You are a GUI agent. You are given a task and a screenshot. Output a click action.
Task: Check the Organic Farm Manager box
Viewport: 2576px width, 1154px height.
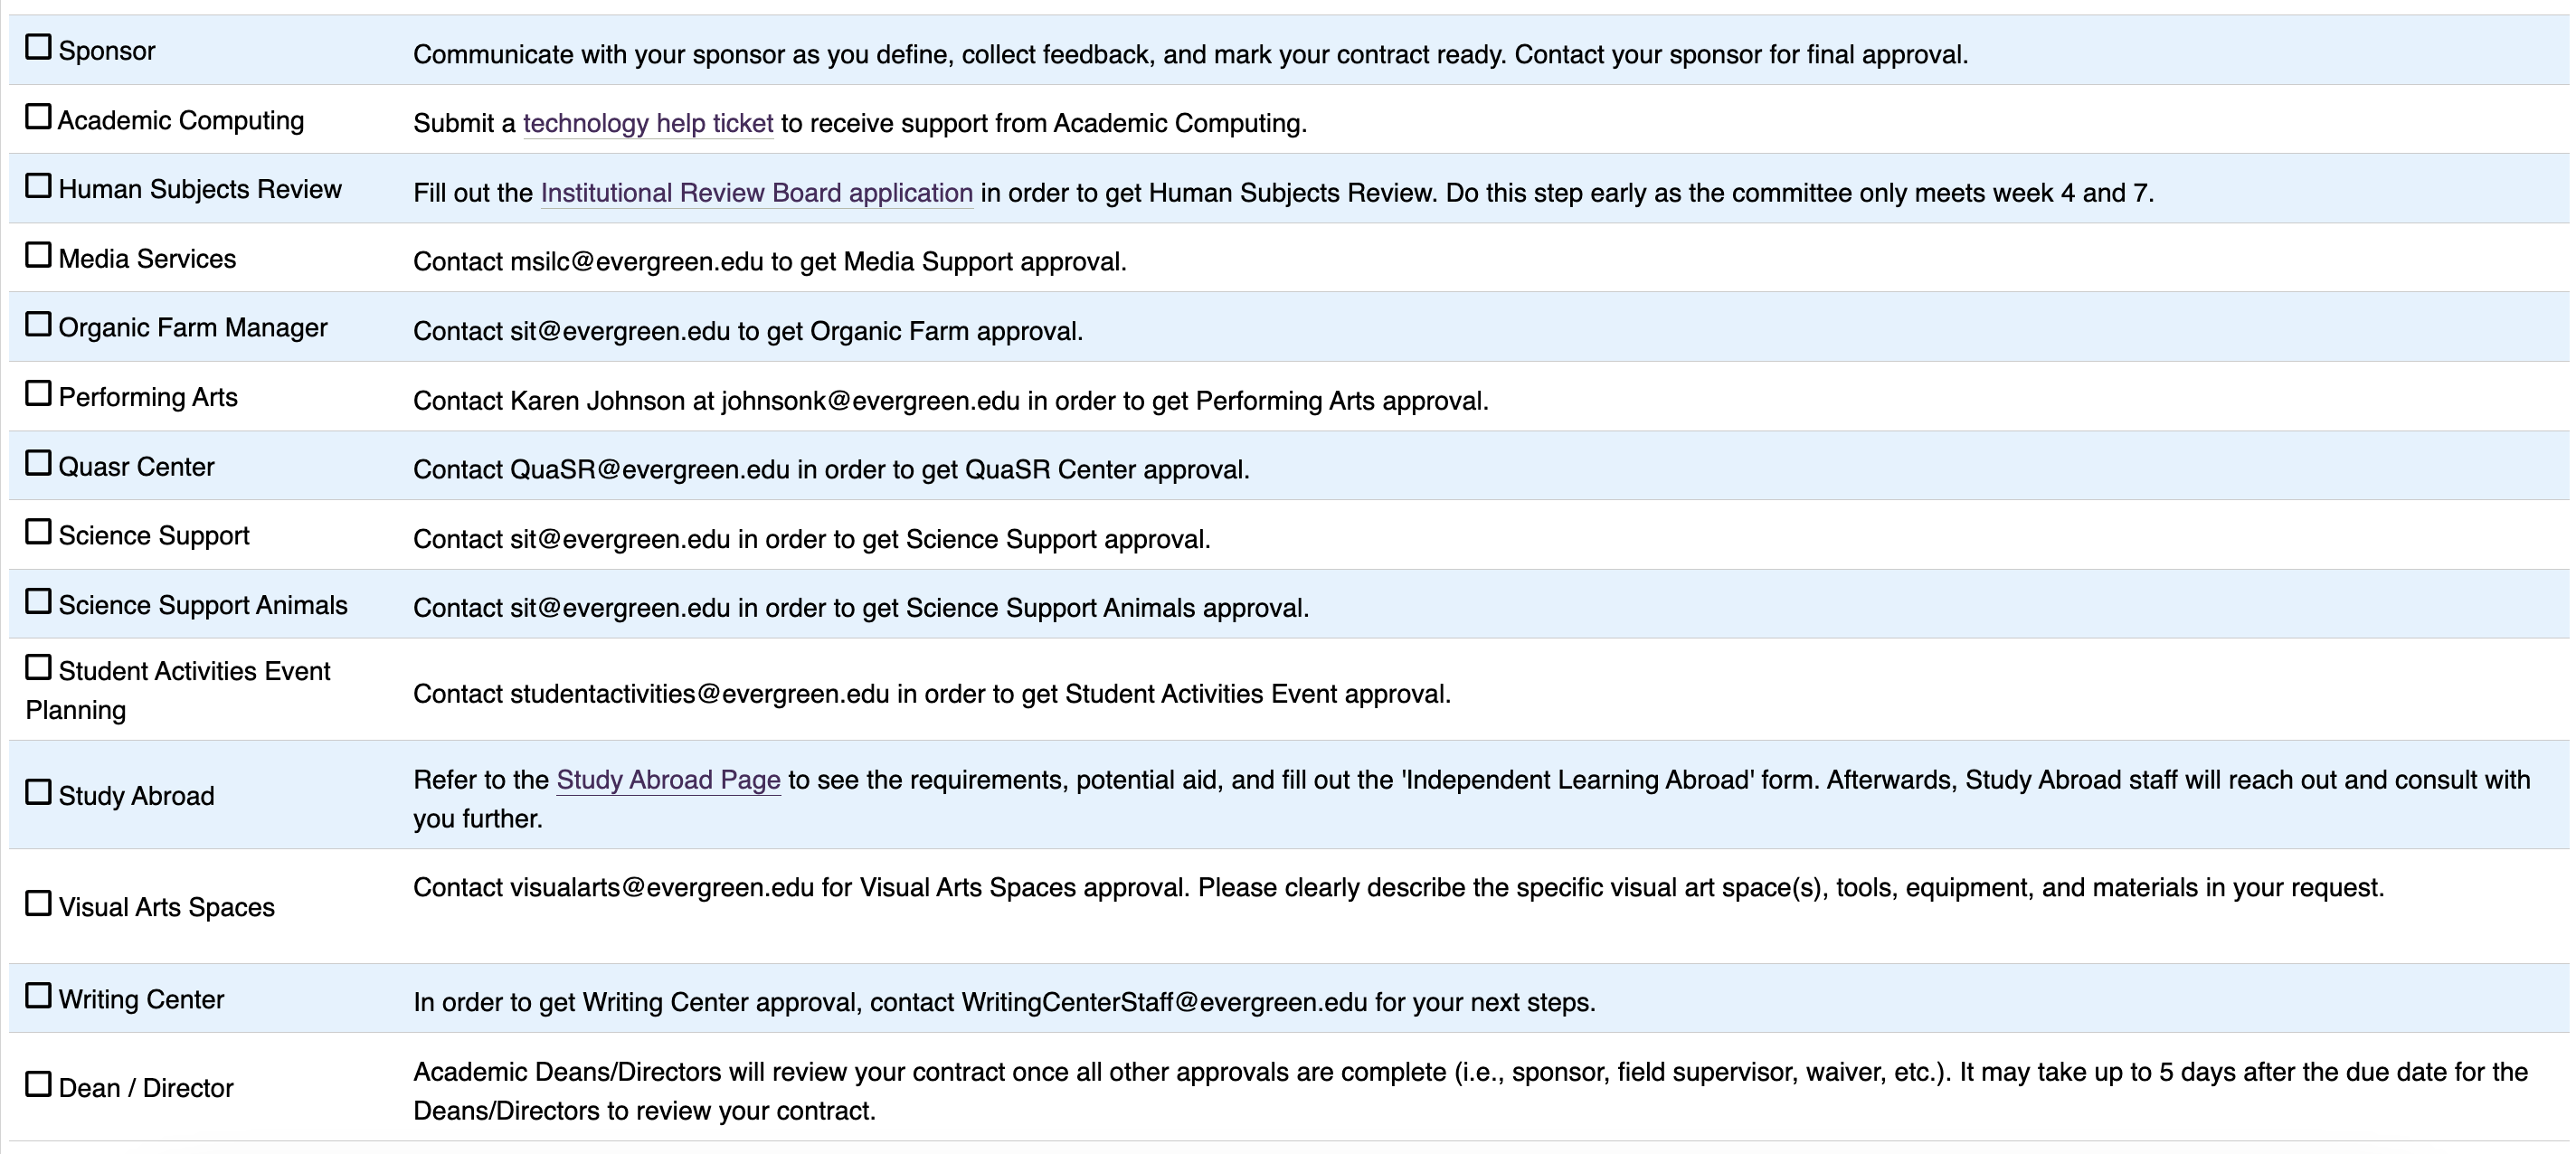38,324
